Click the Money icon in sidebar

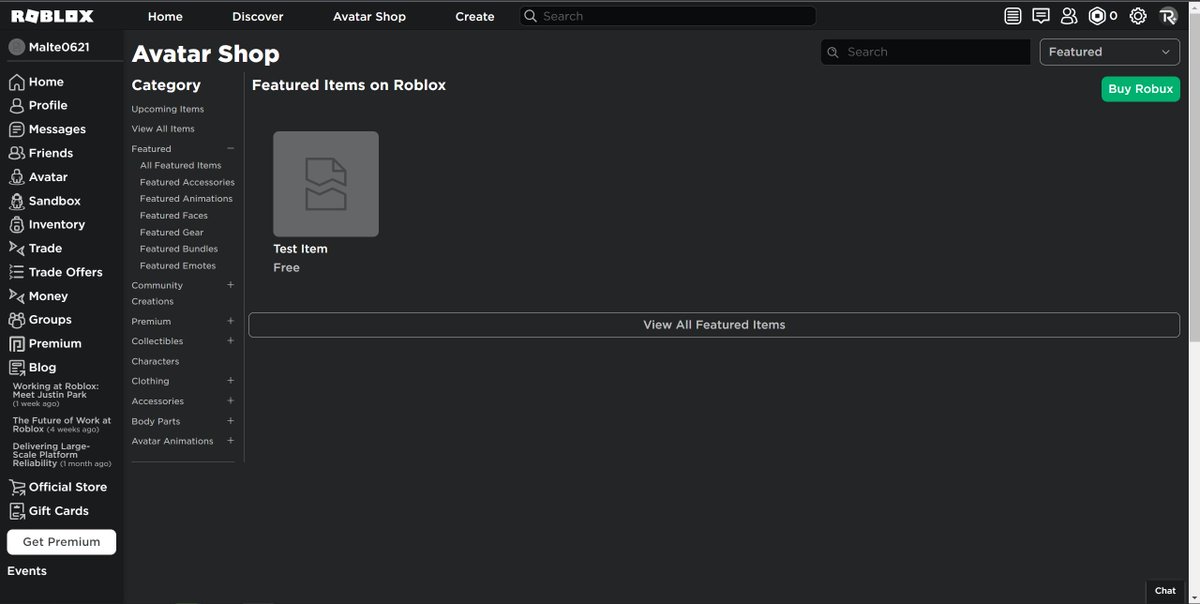(16, 296)
